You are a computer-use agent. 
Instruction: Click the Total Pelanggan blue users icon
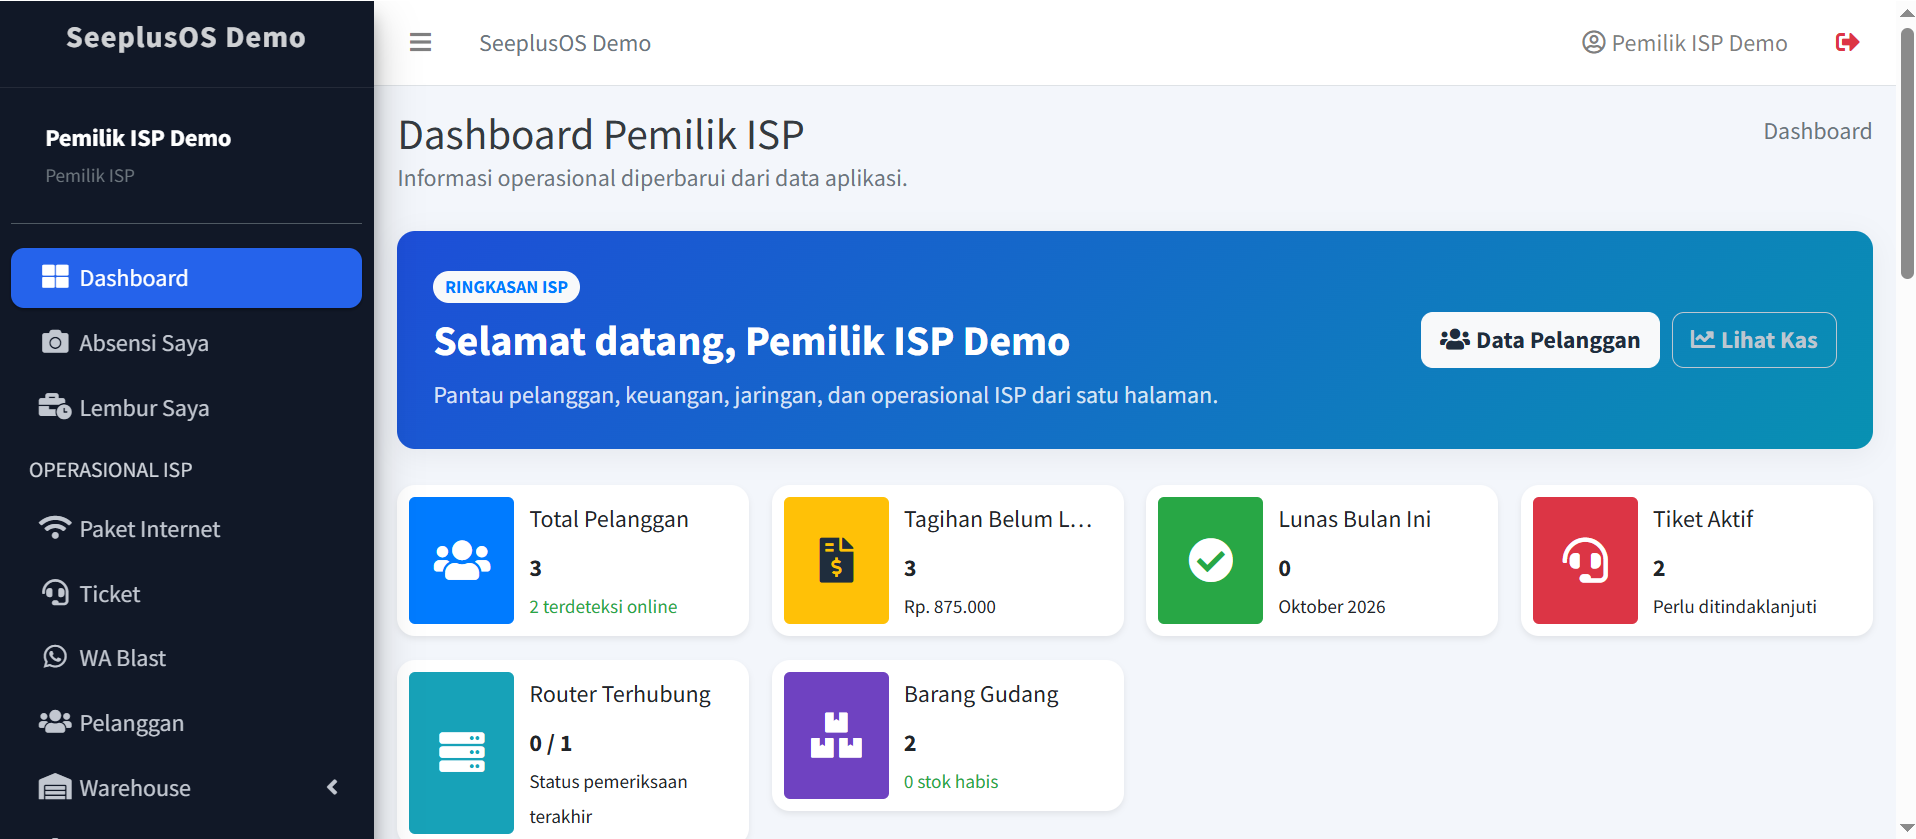tap(462, 560)
